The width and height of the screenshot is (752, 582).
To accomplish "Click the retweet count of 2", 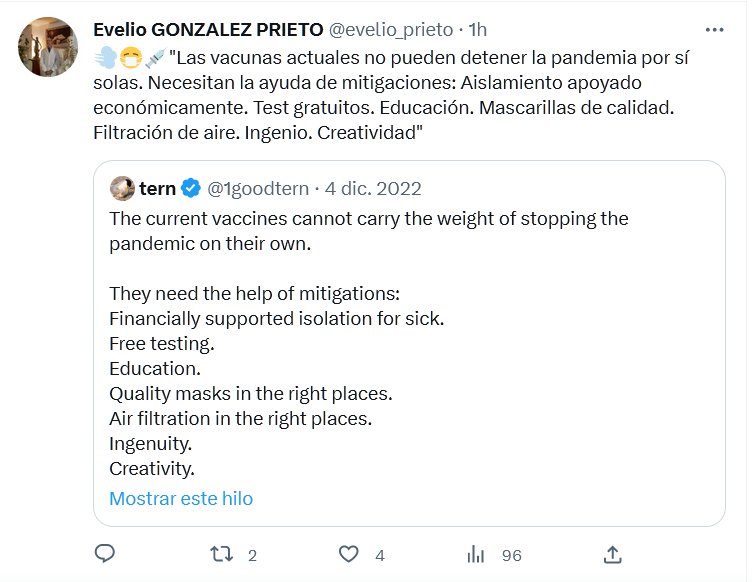I will (252, 554).
